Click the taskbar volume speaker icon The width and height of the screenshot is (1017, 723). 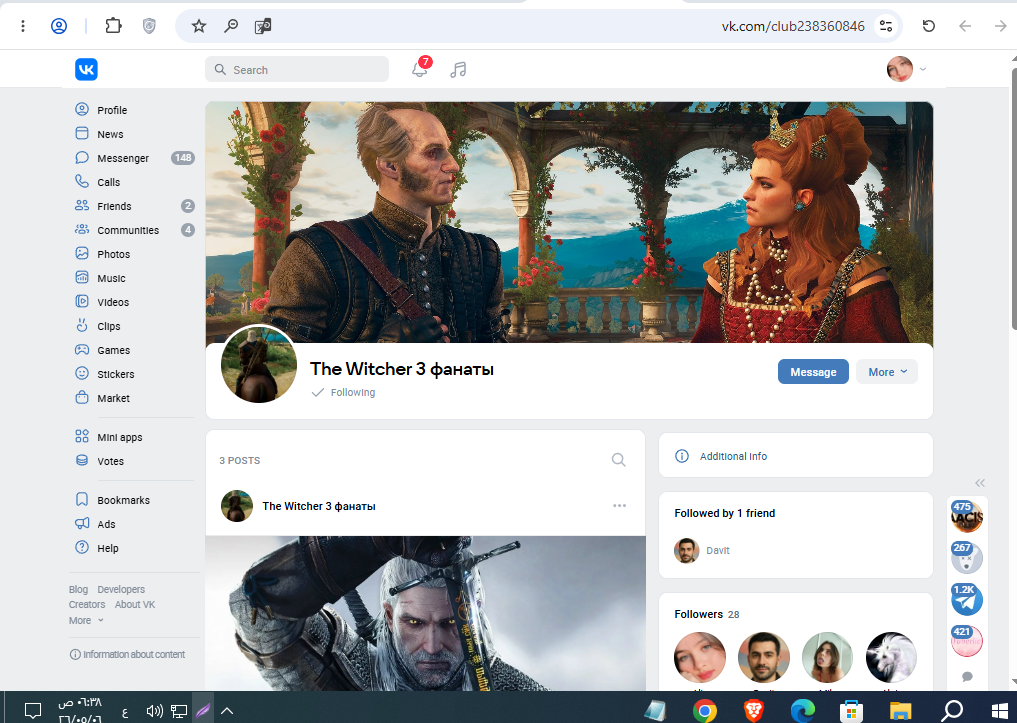[154, 711]
